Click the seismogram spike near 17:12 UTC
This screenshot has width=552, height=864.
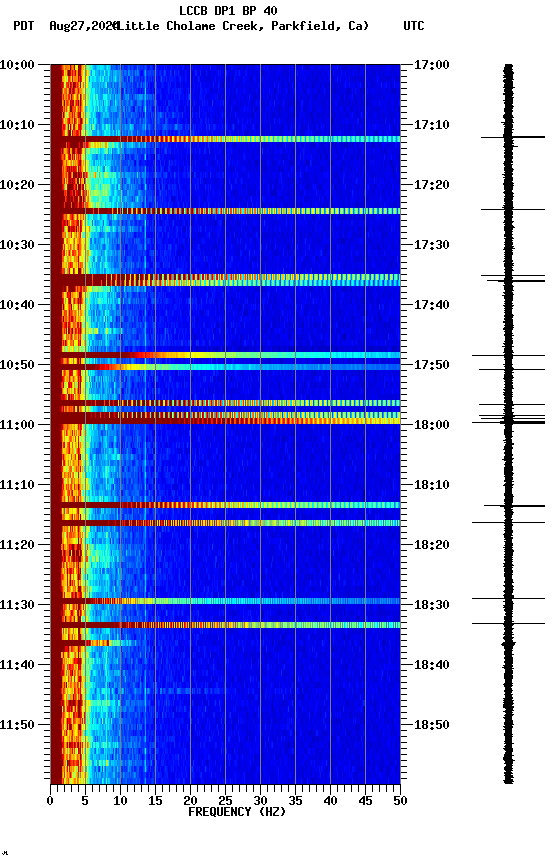click(x=513, y=137)
